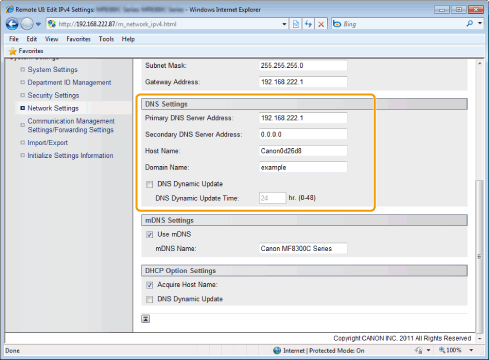Image resolution: width=489 pixels, height=360 pixels.
Task: Click the Internet Explorer title bar icon
Action: (10, 9)
